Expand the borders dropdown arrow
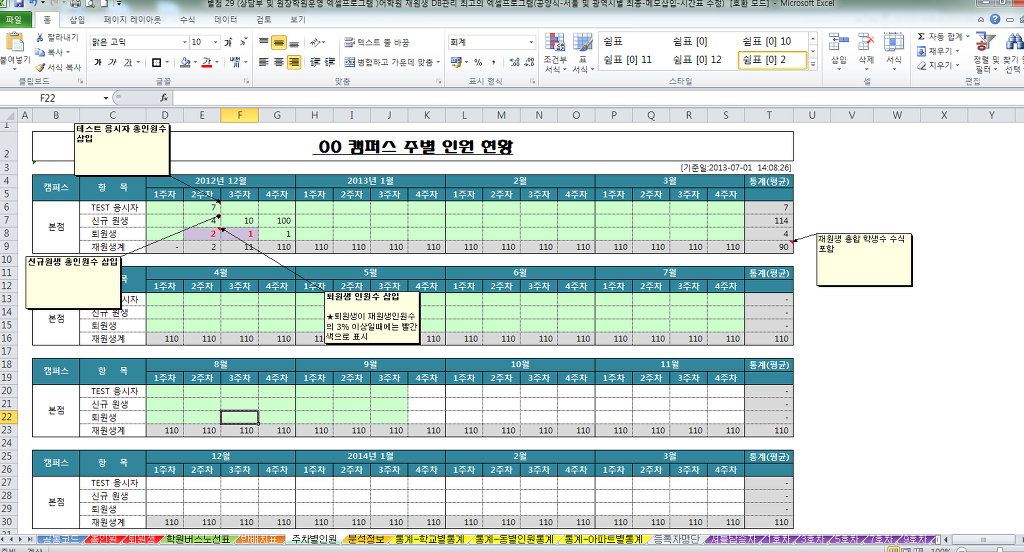Viewport: 1024px width, 552px height. [167, 63]
